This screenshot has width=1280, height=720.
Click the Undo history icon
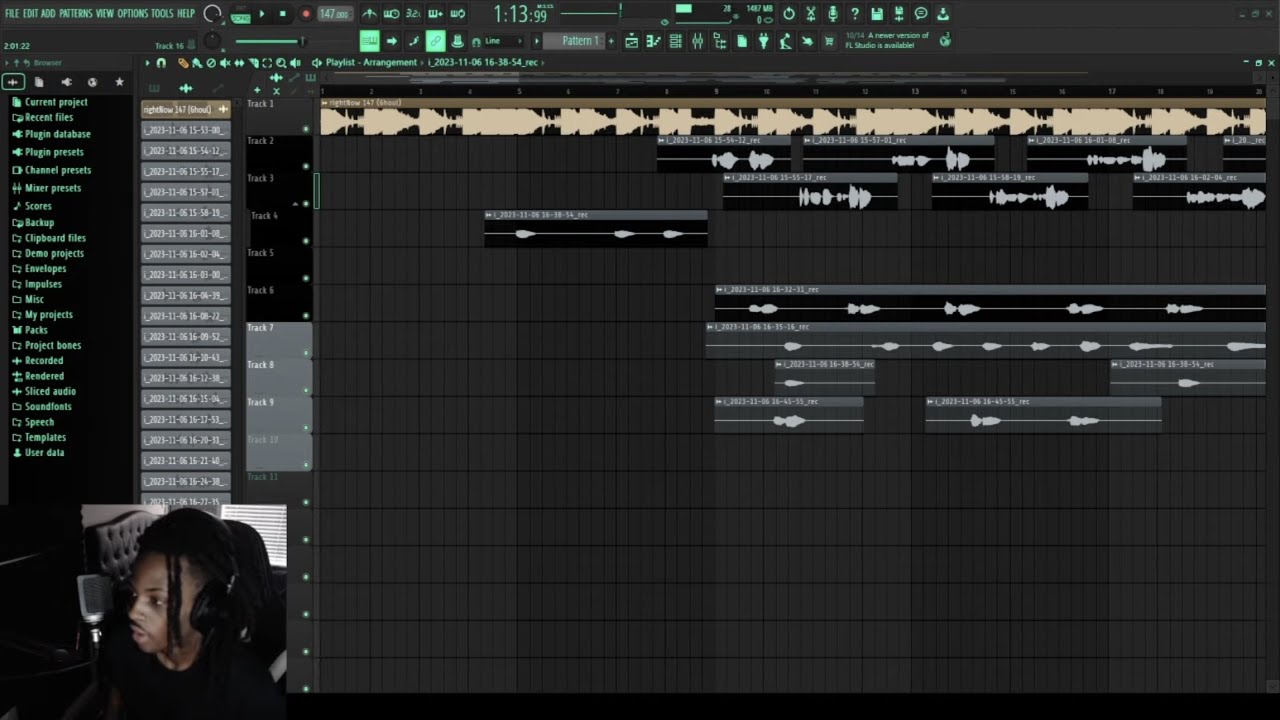coord(789,14)
